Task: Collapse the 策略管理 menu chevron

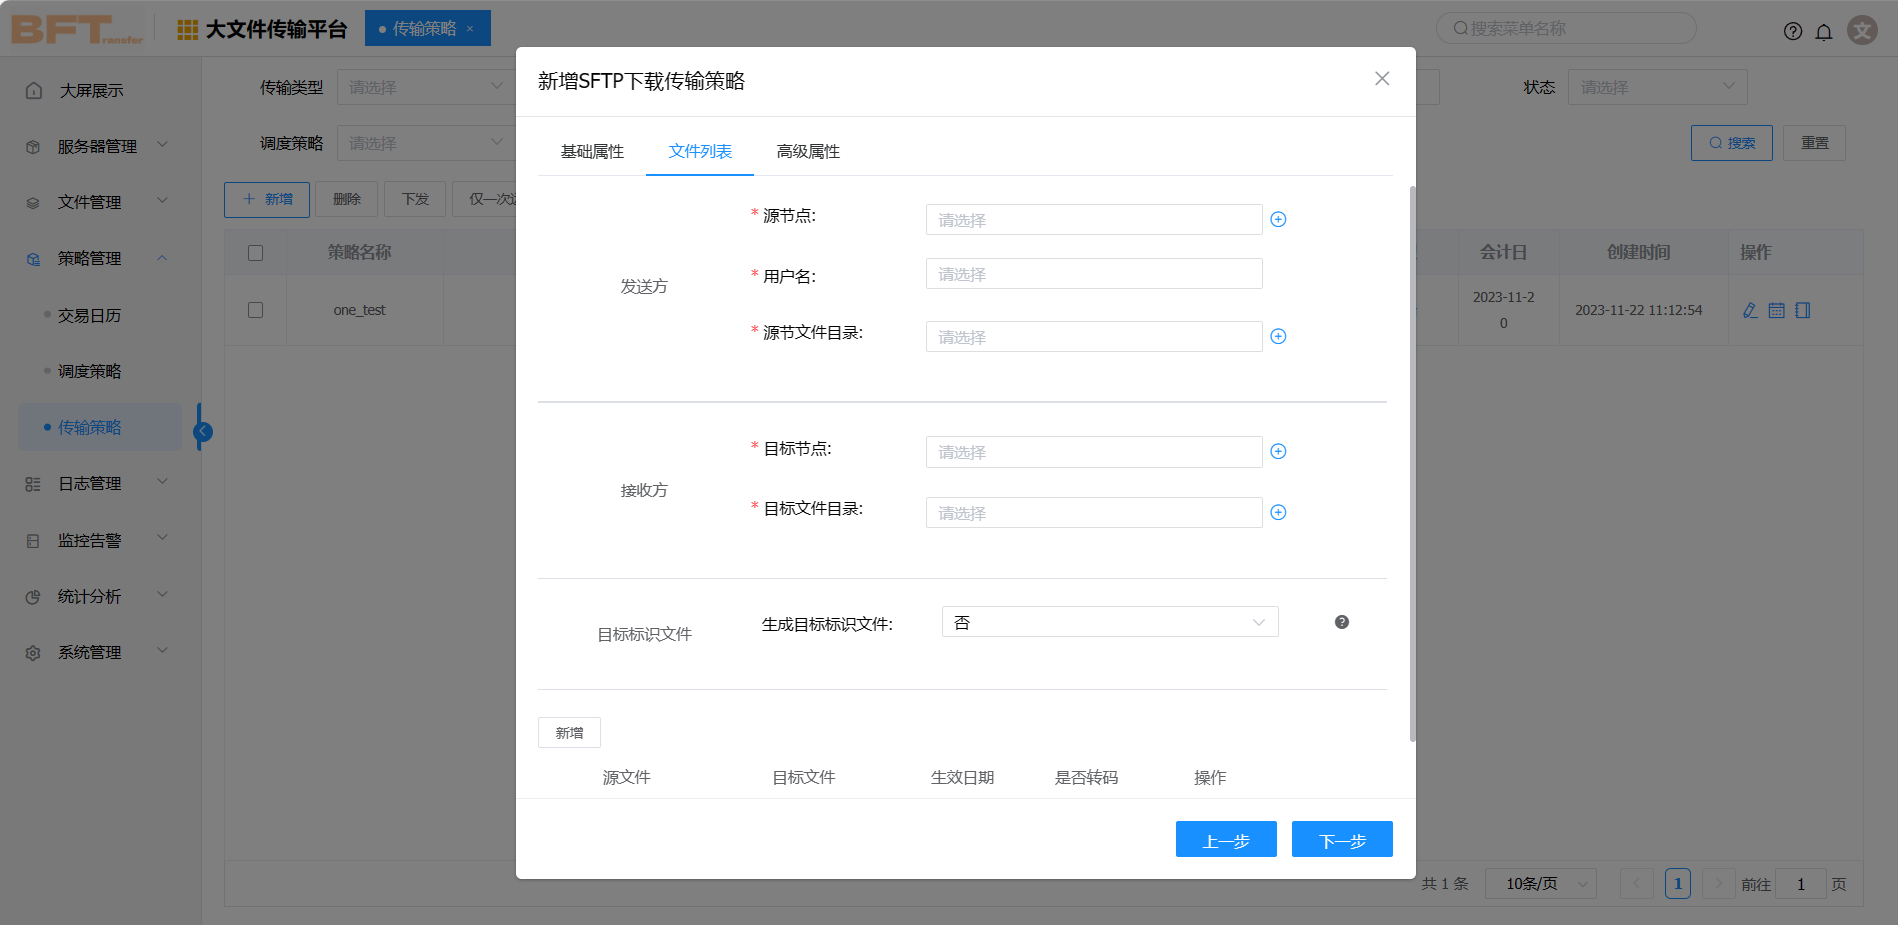Action: [162, 258]
